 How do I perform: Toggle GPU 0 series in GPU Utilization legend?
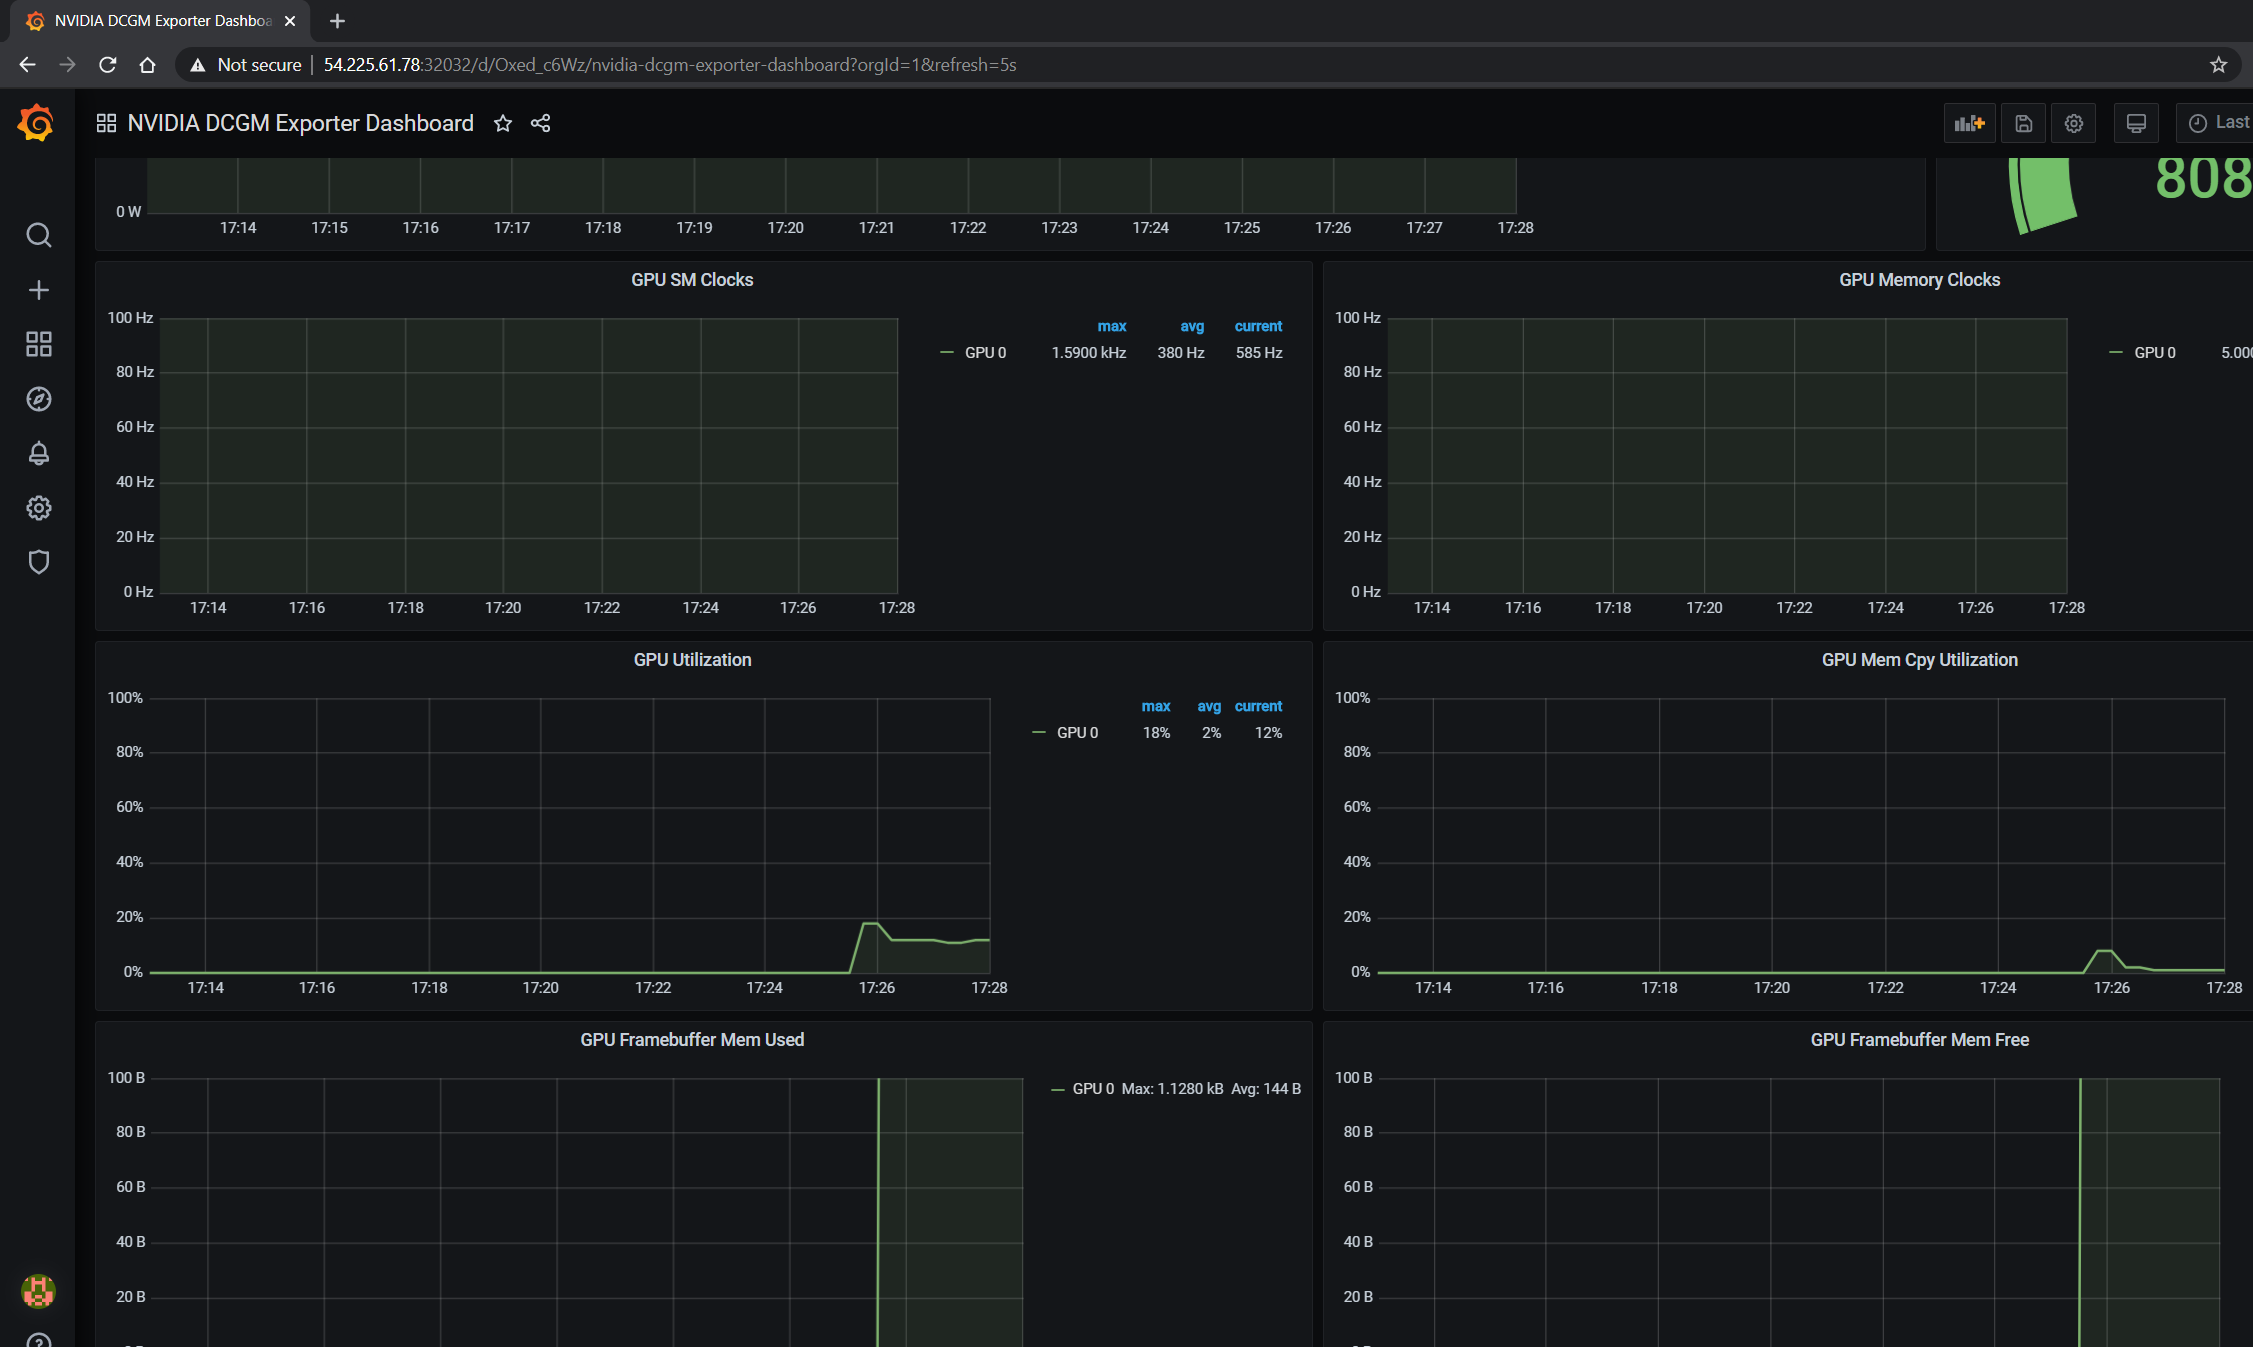(1077, 733)
